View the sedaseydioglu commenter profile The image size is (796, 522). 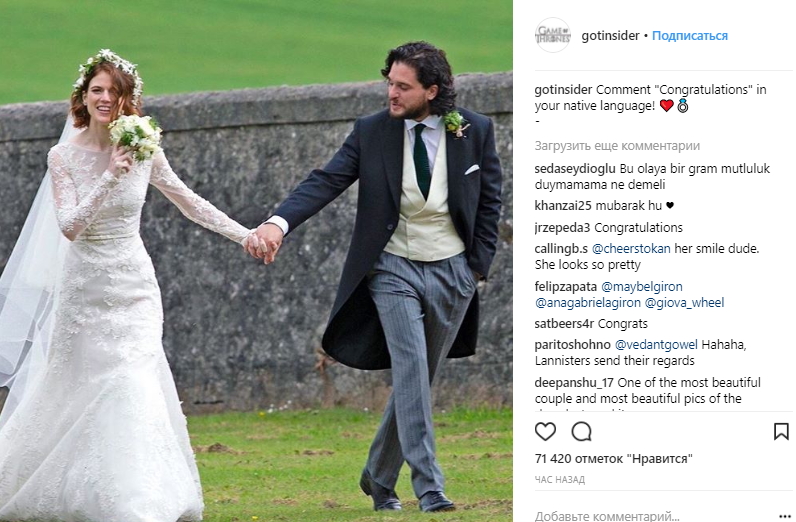575,169
